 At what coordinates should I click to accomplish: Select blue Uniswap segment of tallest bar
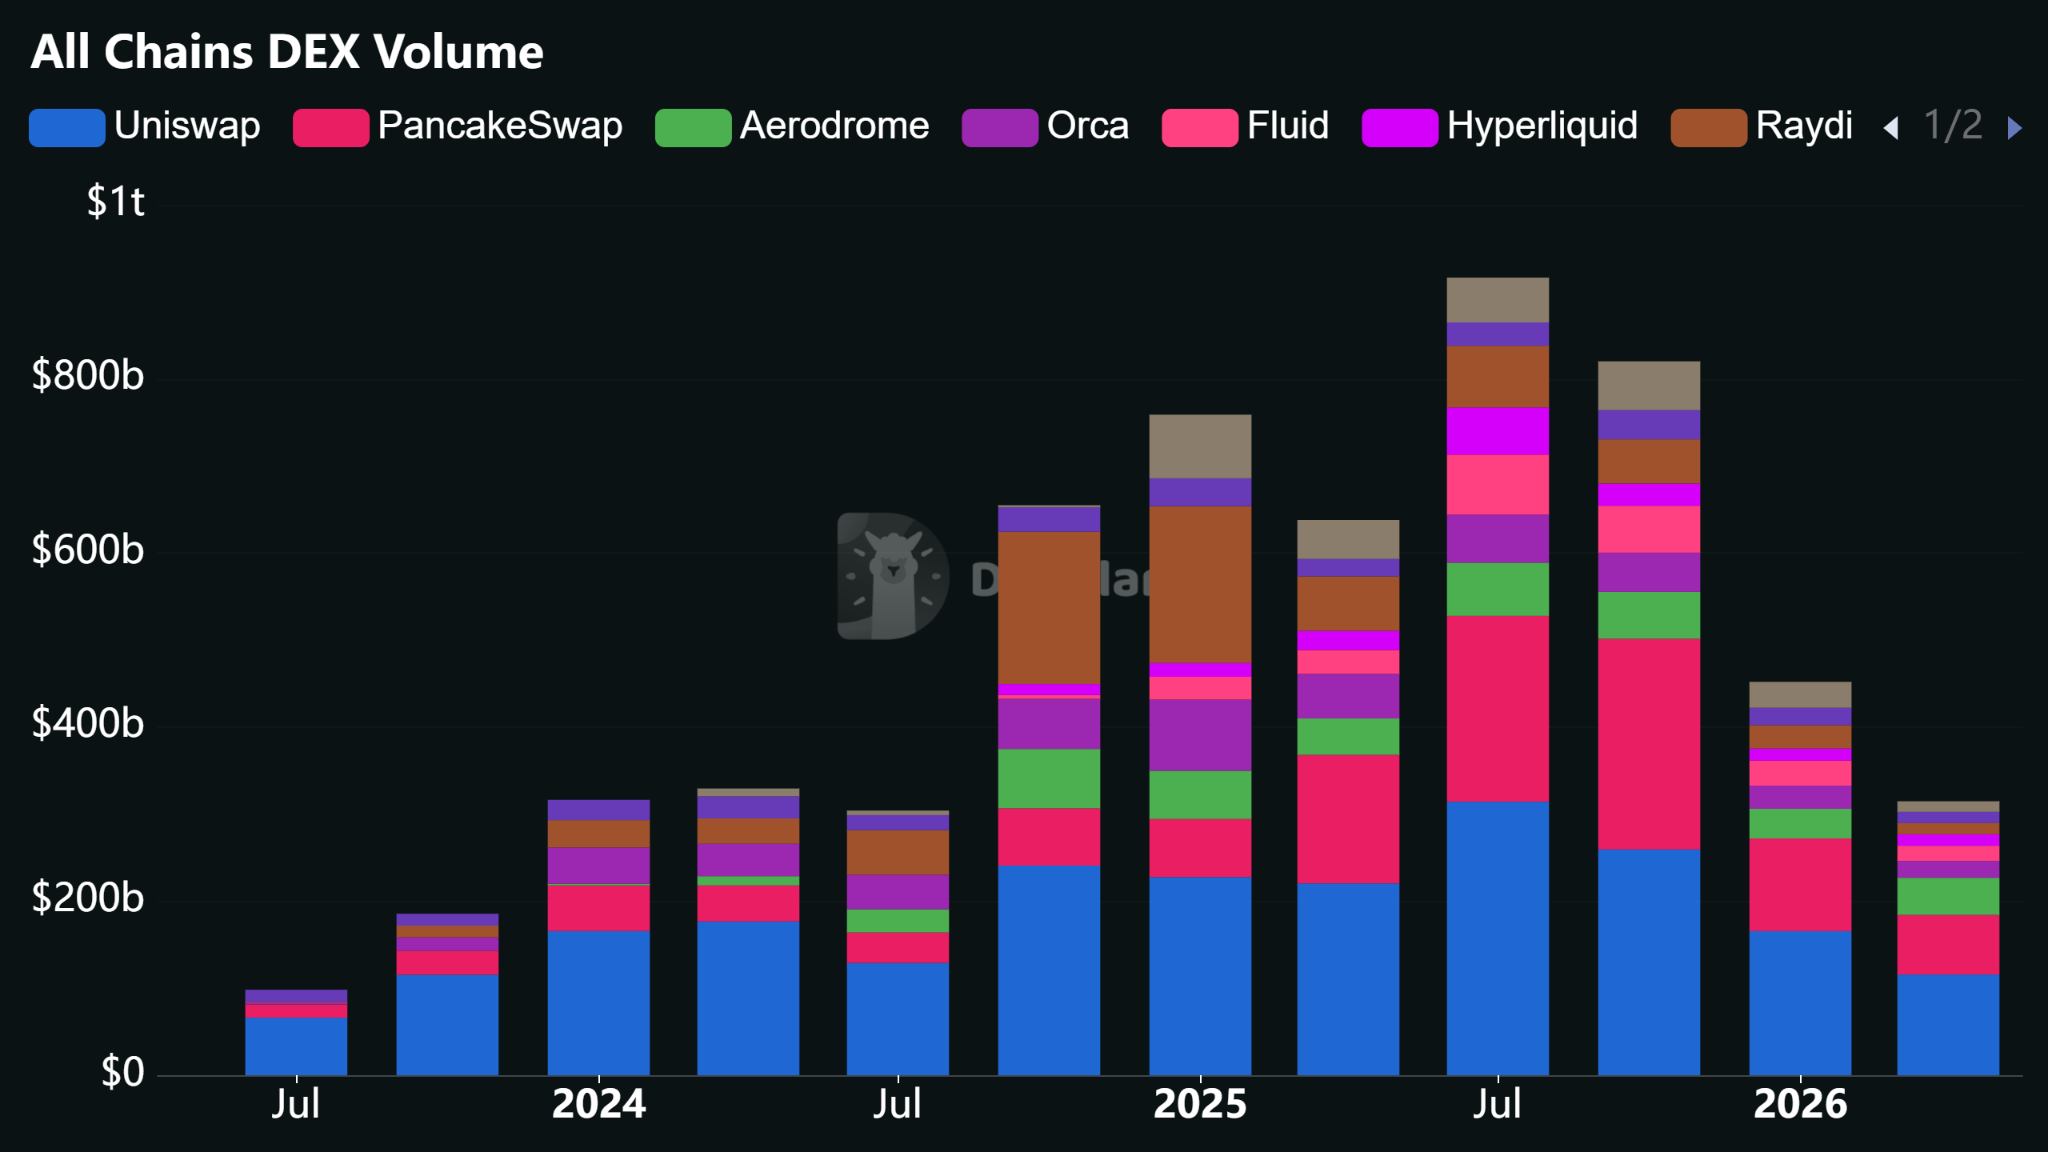1497,938
